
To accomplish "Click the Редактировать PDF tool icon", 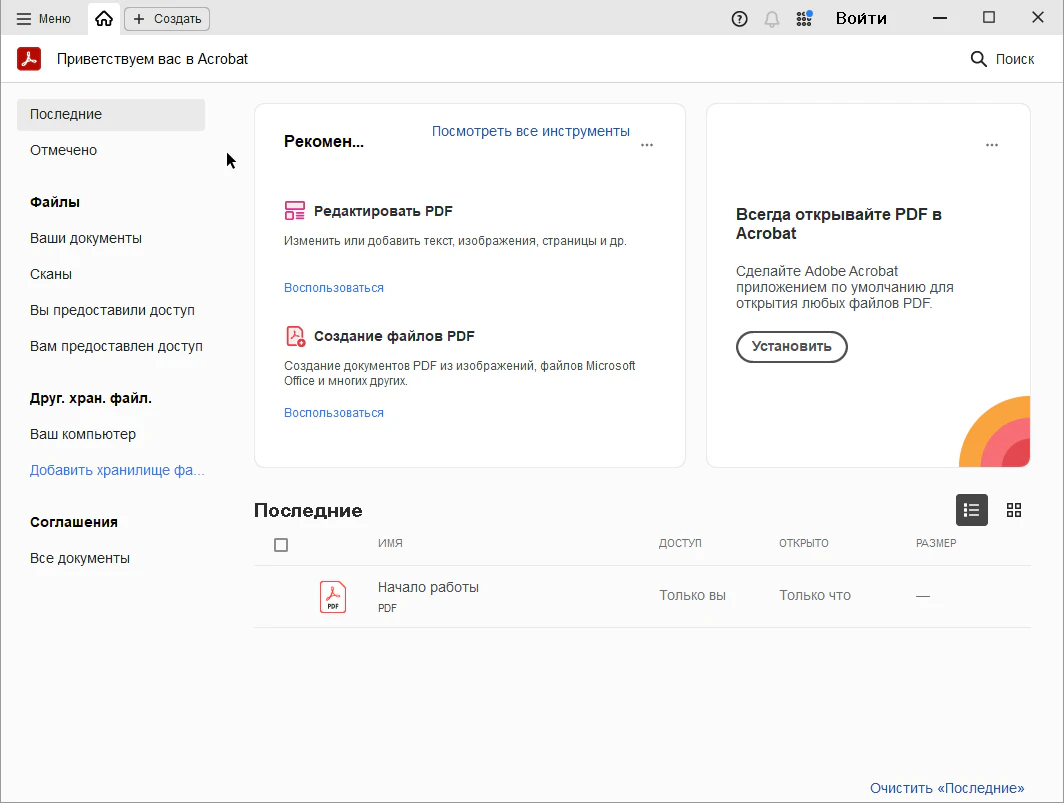I will click(295, 211).
